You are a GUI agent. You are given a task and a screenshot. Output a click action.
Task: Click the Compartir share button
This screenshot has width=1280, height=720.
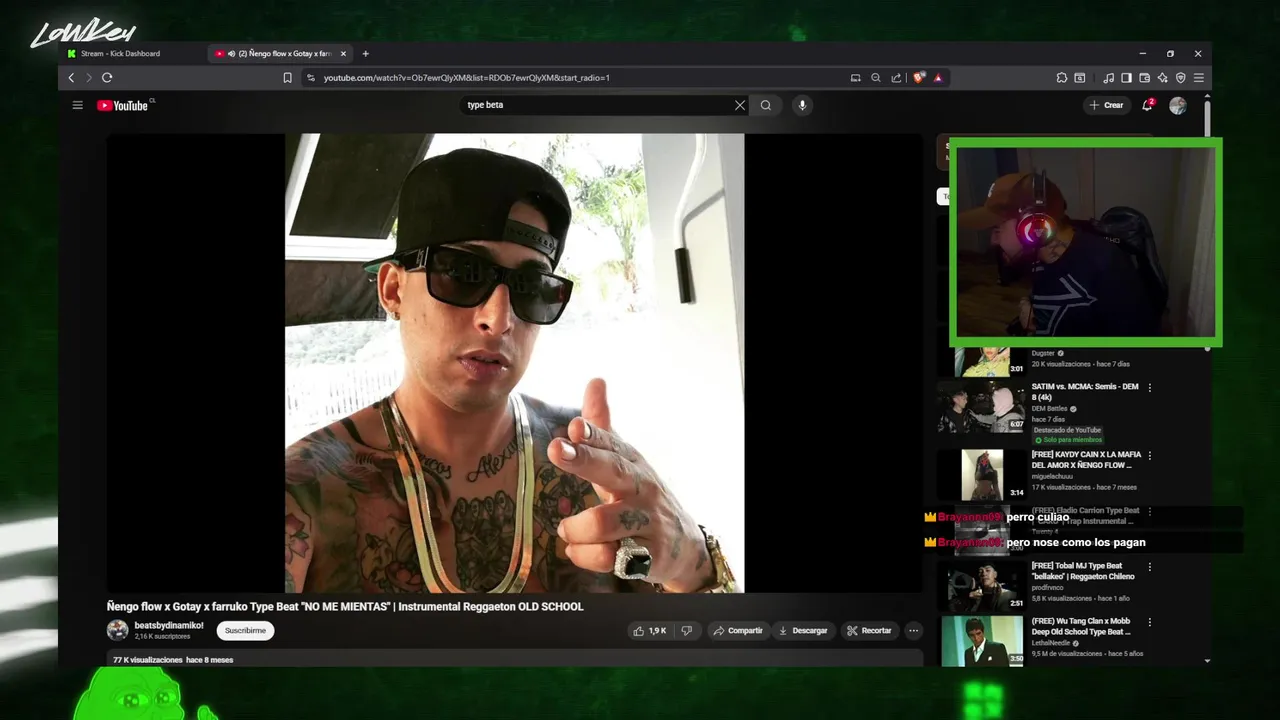tap(738, 631)
